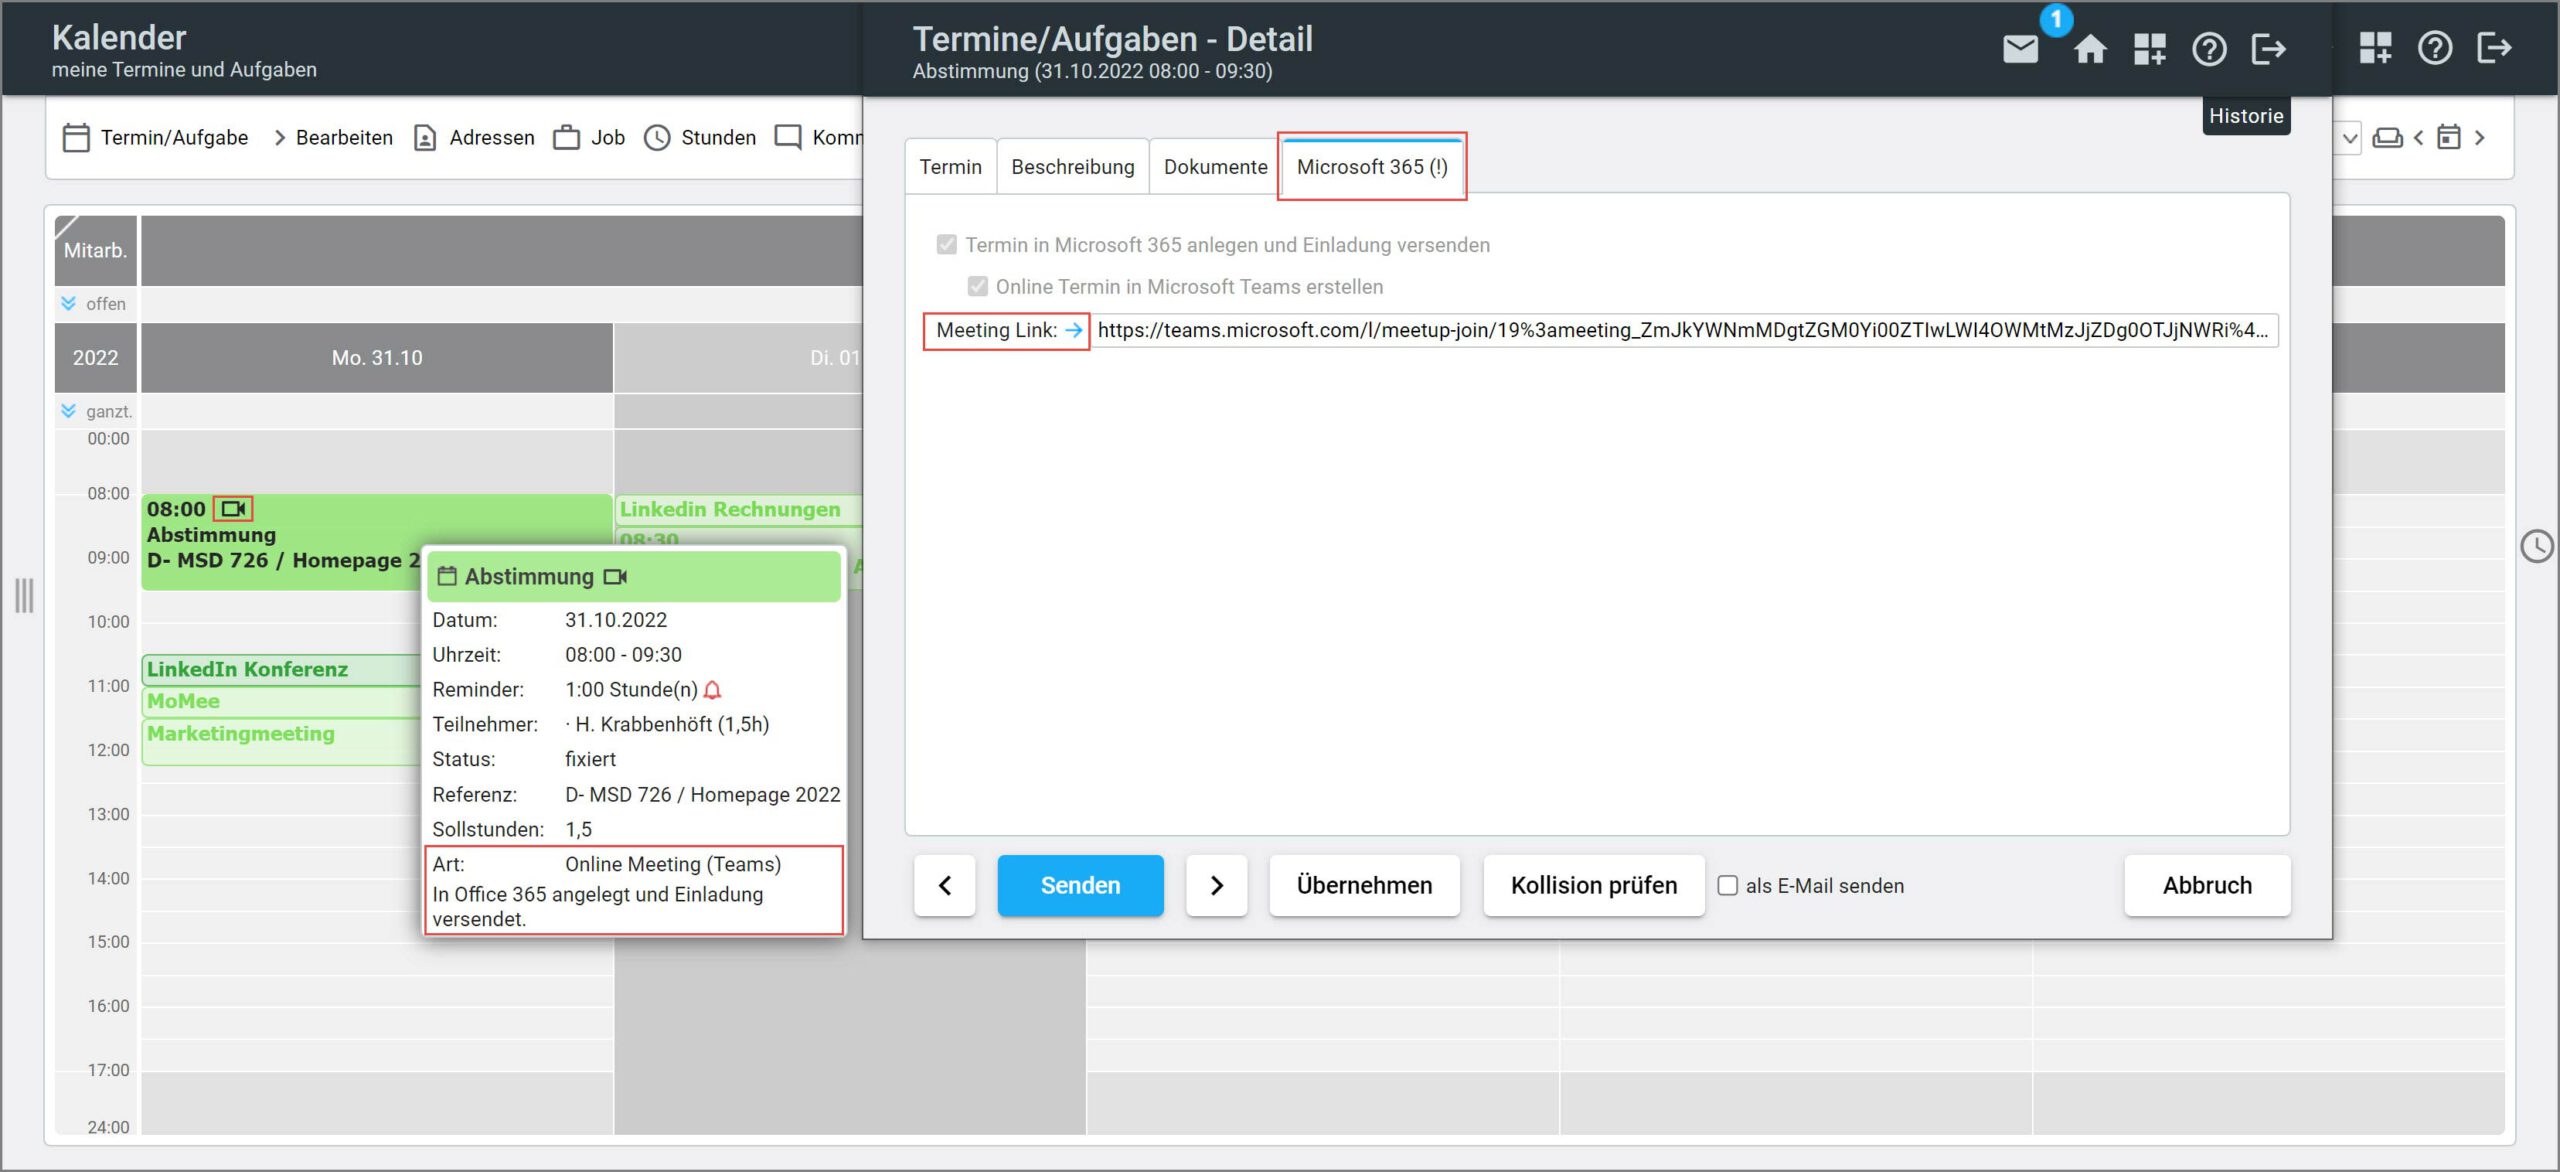The width and height of the screenshot is (2560, 1172).
Task: Toggle 'Online Termin in Microsoft Teams erstellen' checkbox
Action: pos(977,287)
